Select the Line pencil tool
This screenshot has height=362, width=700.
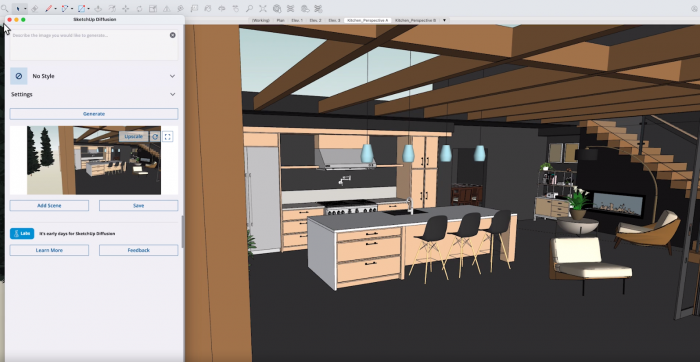(49, 8)
